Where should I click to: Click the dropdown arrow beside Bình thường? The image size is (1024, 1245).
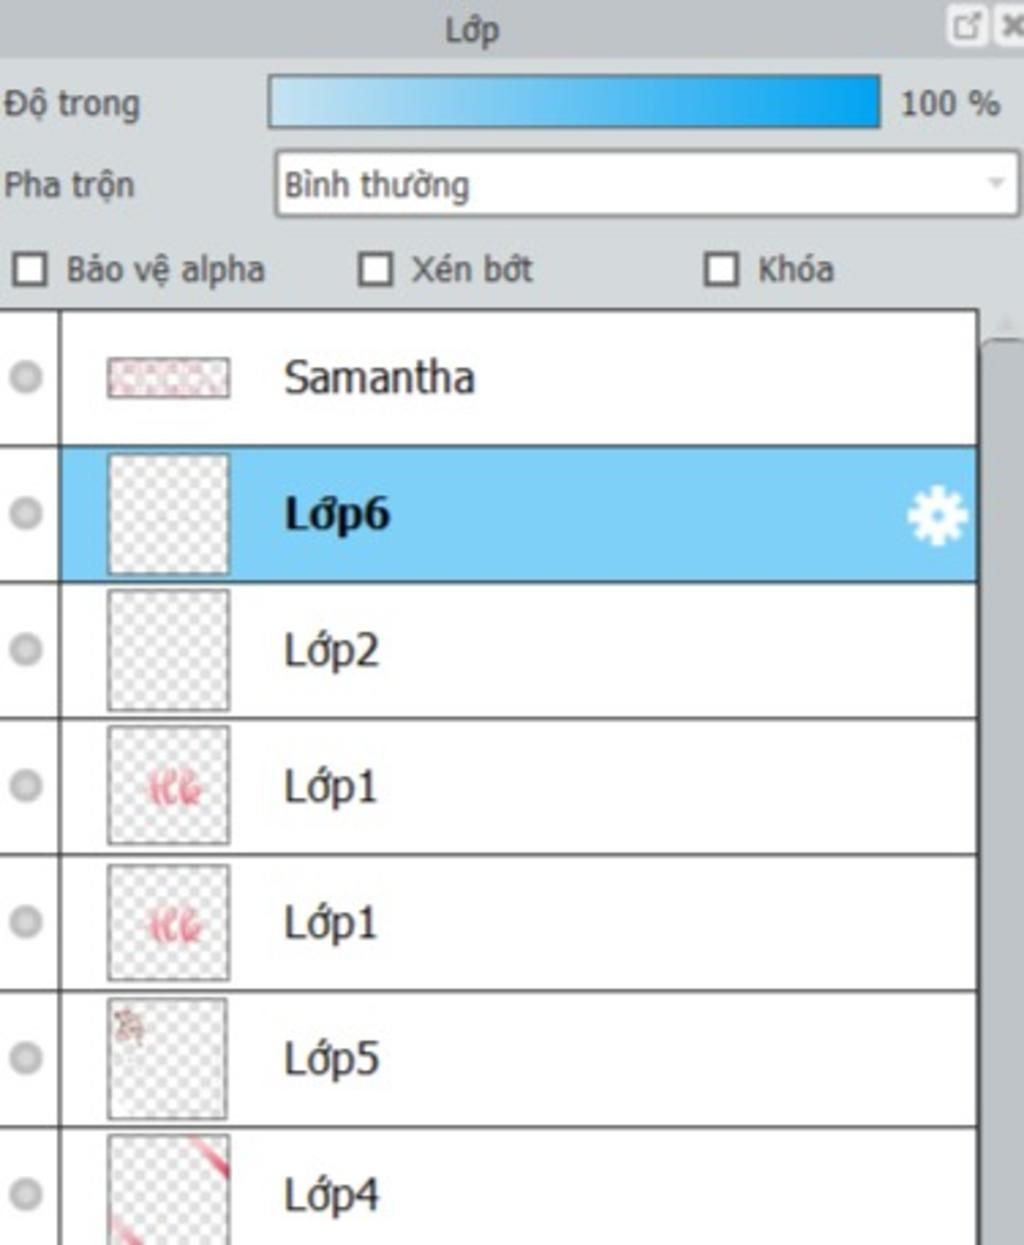coord(995,184)
